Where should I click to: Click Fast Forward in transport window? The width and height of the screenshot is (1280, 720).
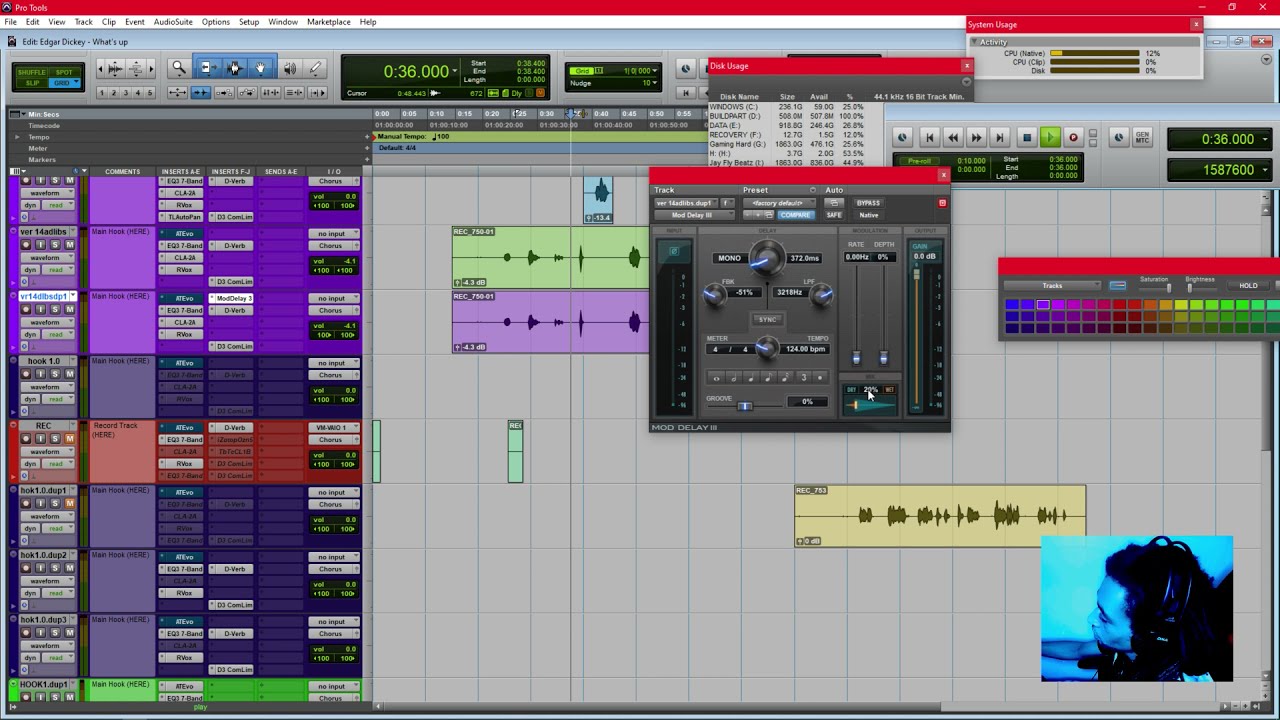click(x=977, y=138)
